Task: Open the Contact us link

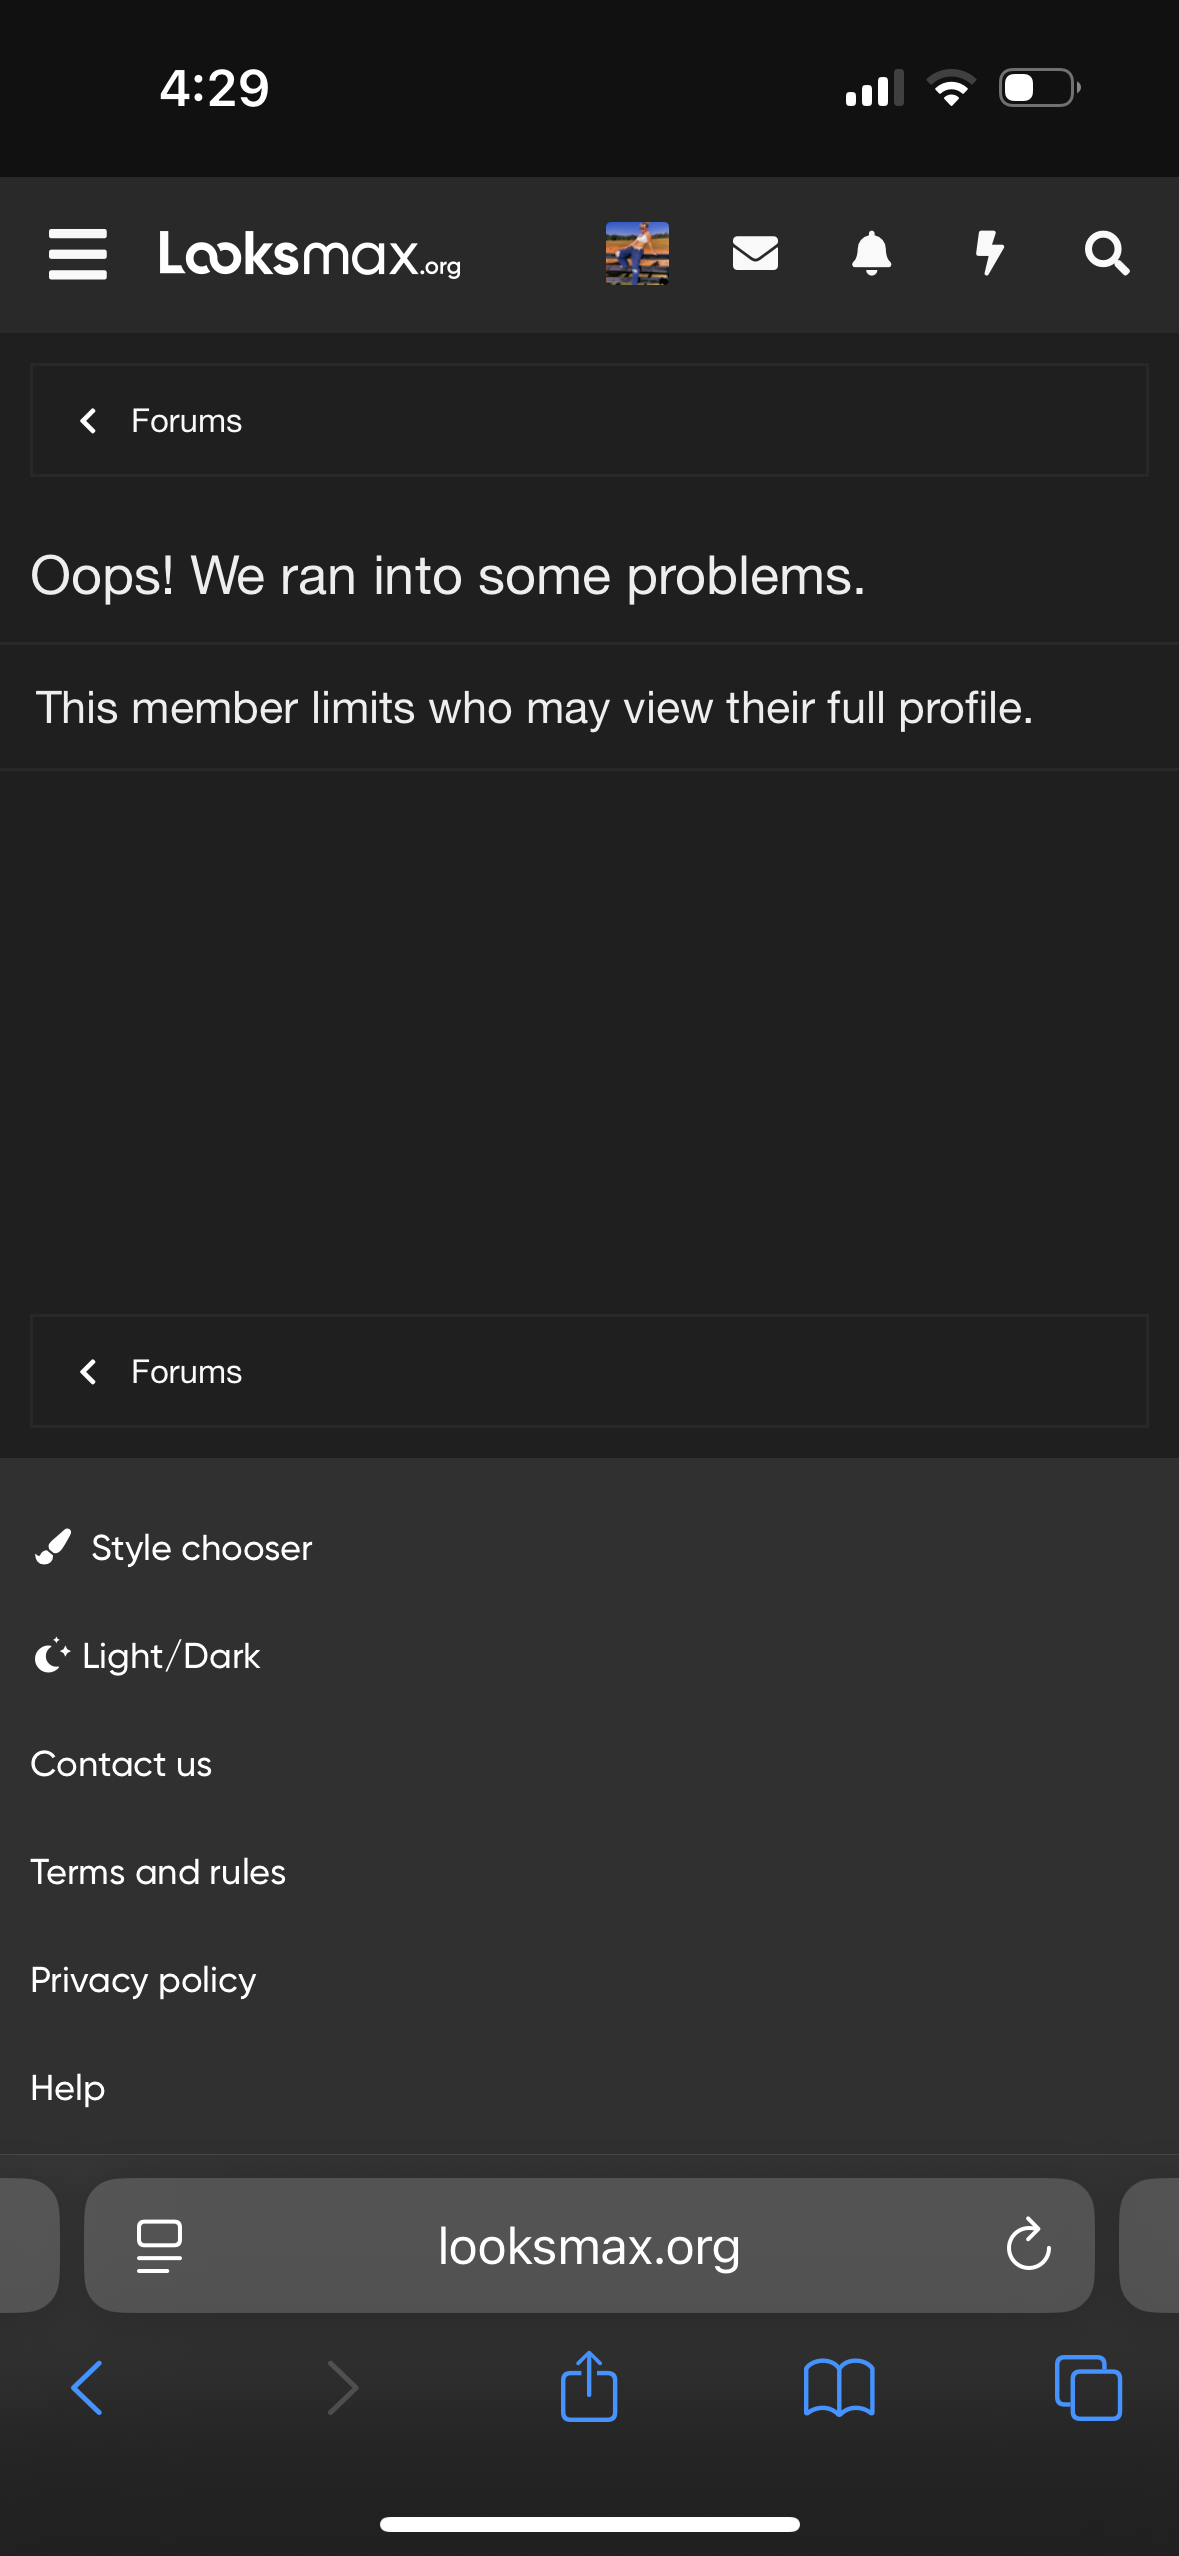Action: pyautogui.click(x=121, y=1764)
